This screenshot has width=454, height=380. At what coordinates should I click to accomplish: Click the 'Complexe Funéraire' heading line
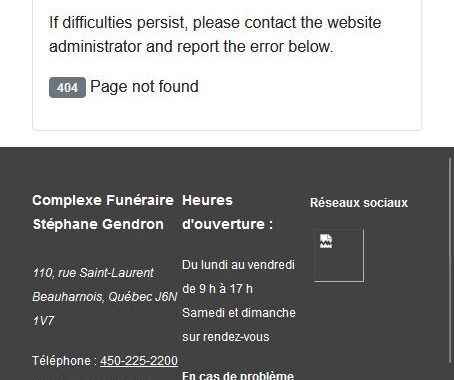(103, 200)
